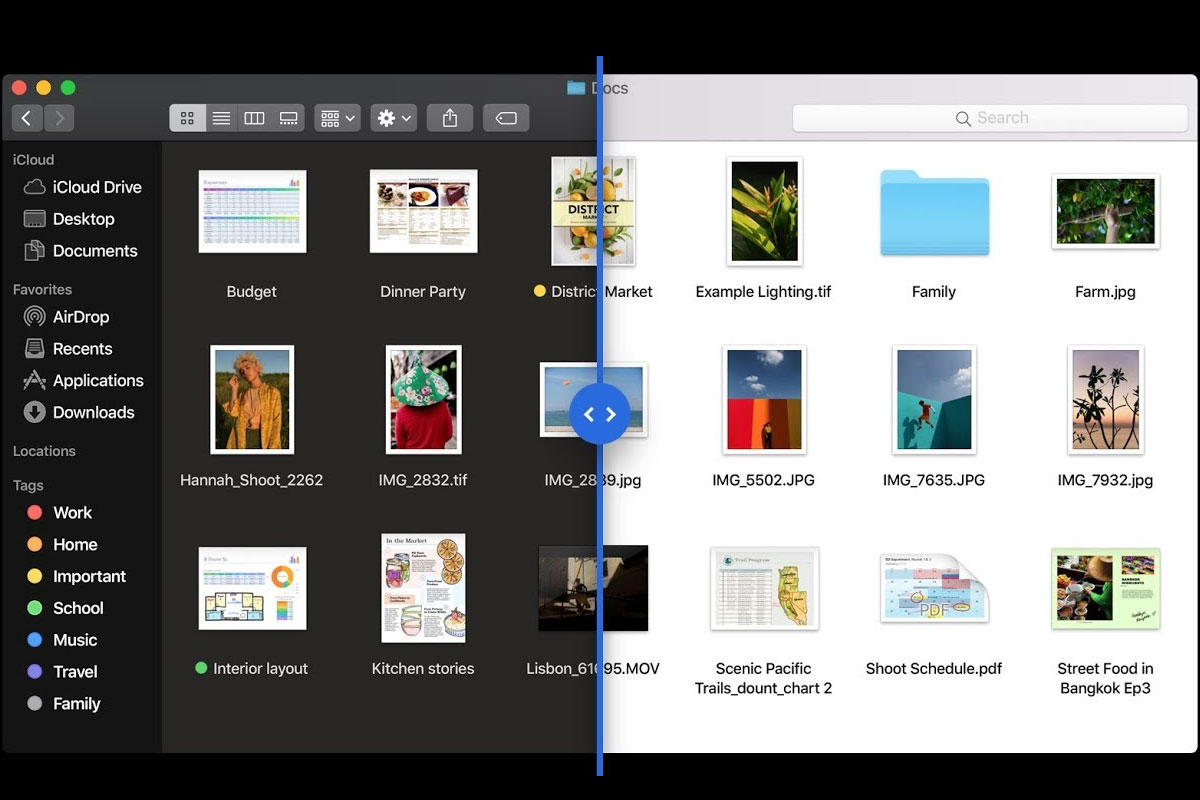This screenshot has height=800, width=1200.
Task: Click the dark/light comparison slider handle
Action: click(599, 414)
